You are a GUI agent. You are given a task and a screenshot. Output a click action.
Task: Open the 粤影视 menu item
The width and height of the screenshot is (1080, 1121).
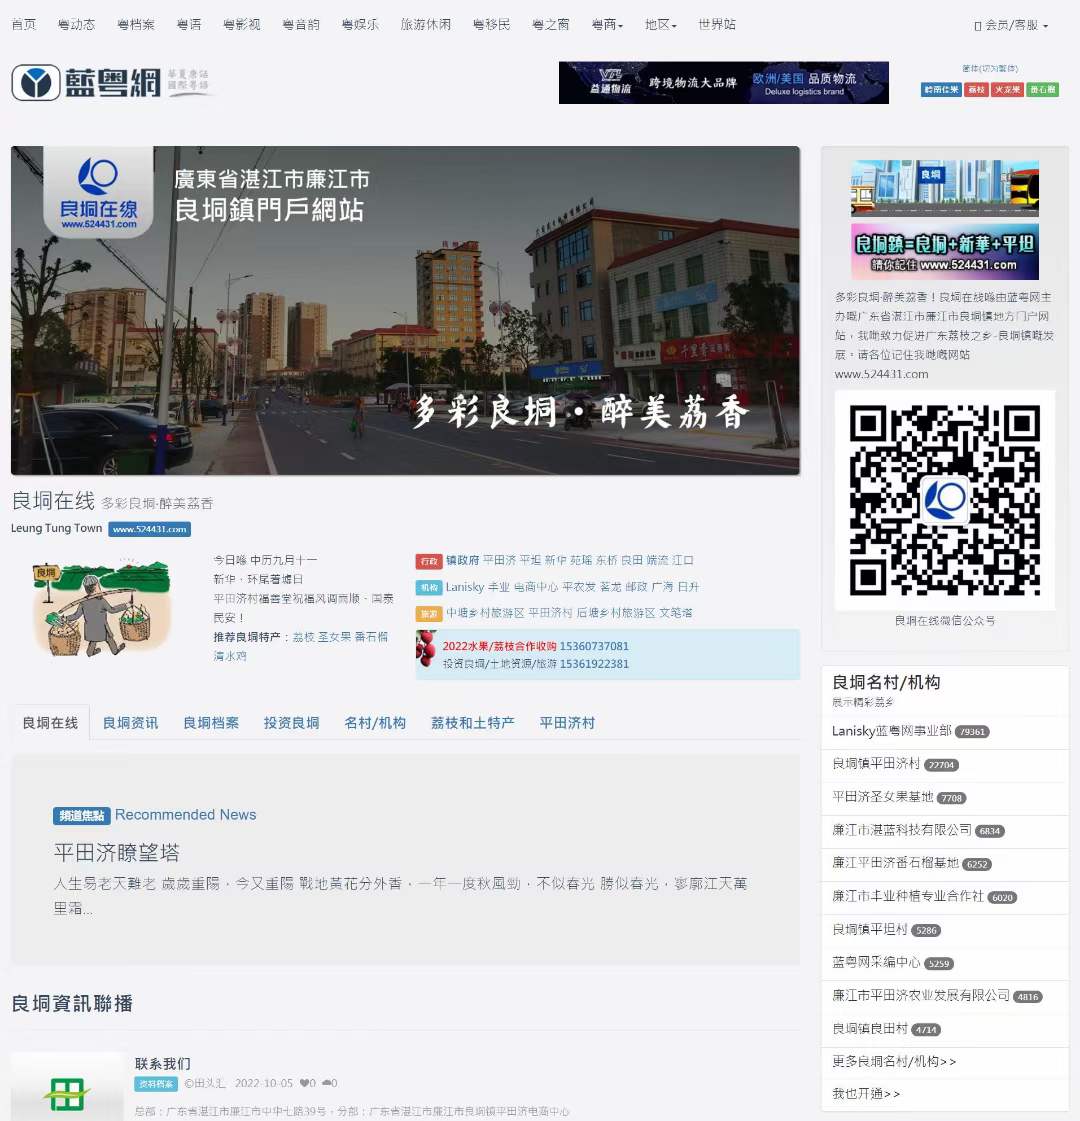[x=241, y=25]
